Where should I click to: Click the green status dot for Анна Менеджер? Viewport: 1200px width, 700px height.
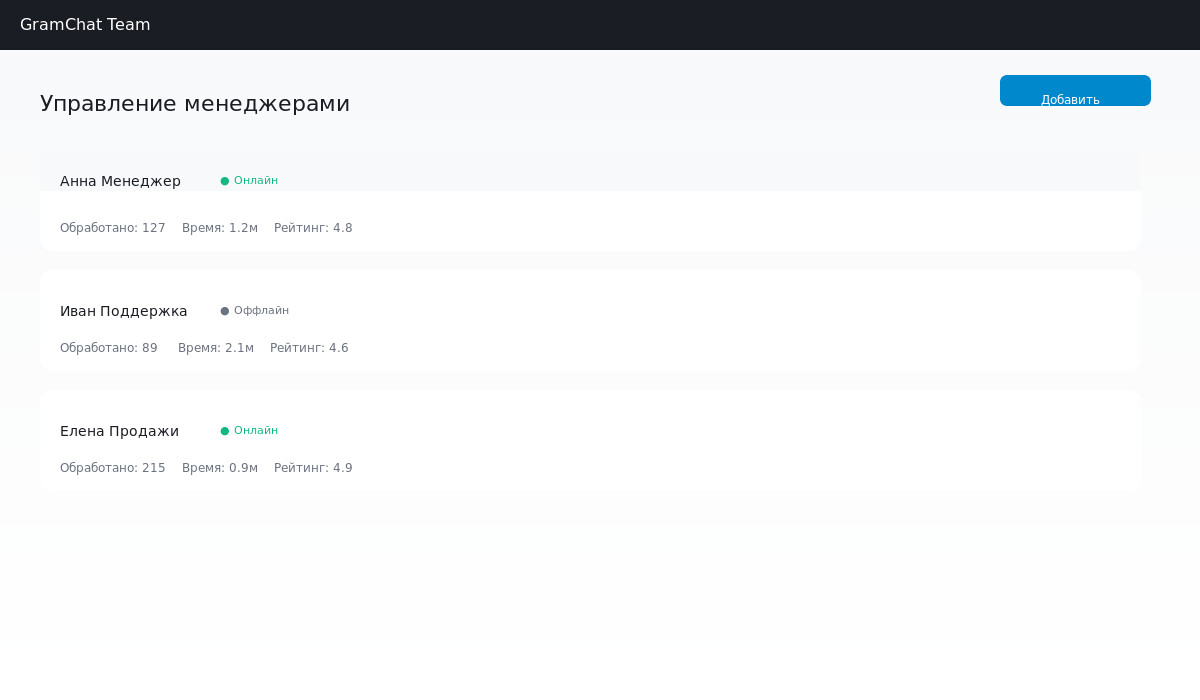(x=225, y=181)
